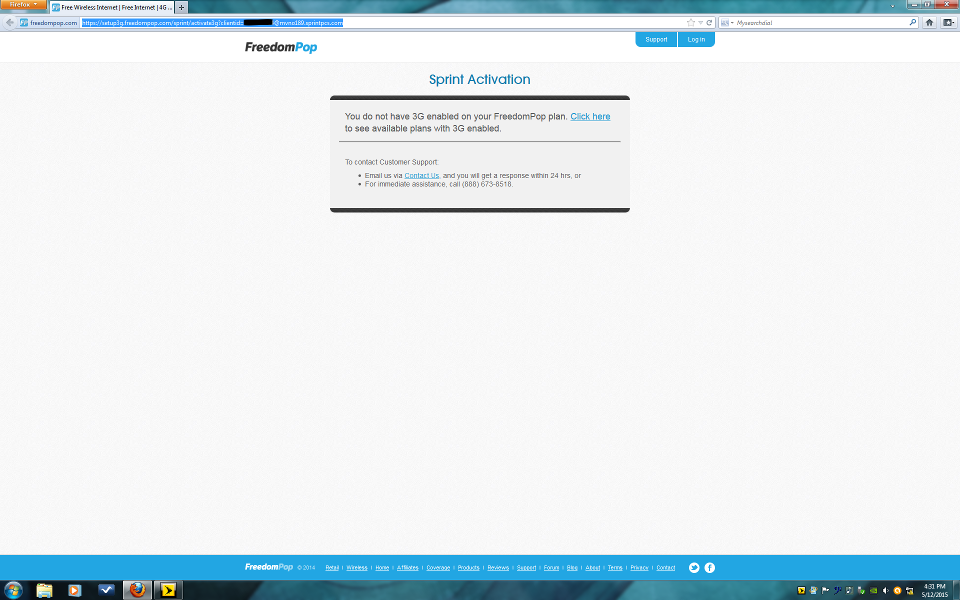Click the NVIDIA tray icon
960x600 pixels.
874,591
